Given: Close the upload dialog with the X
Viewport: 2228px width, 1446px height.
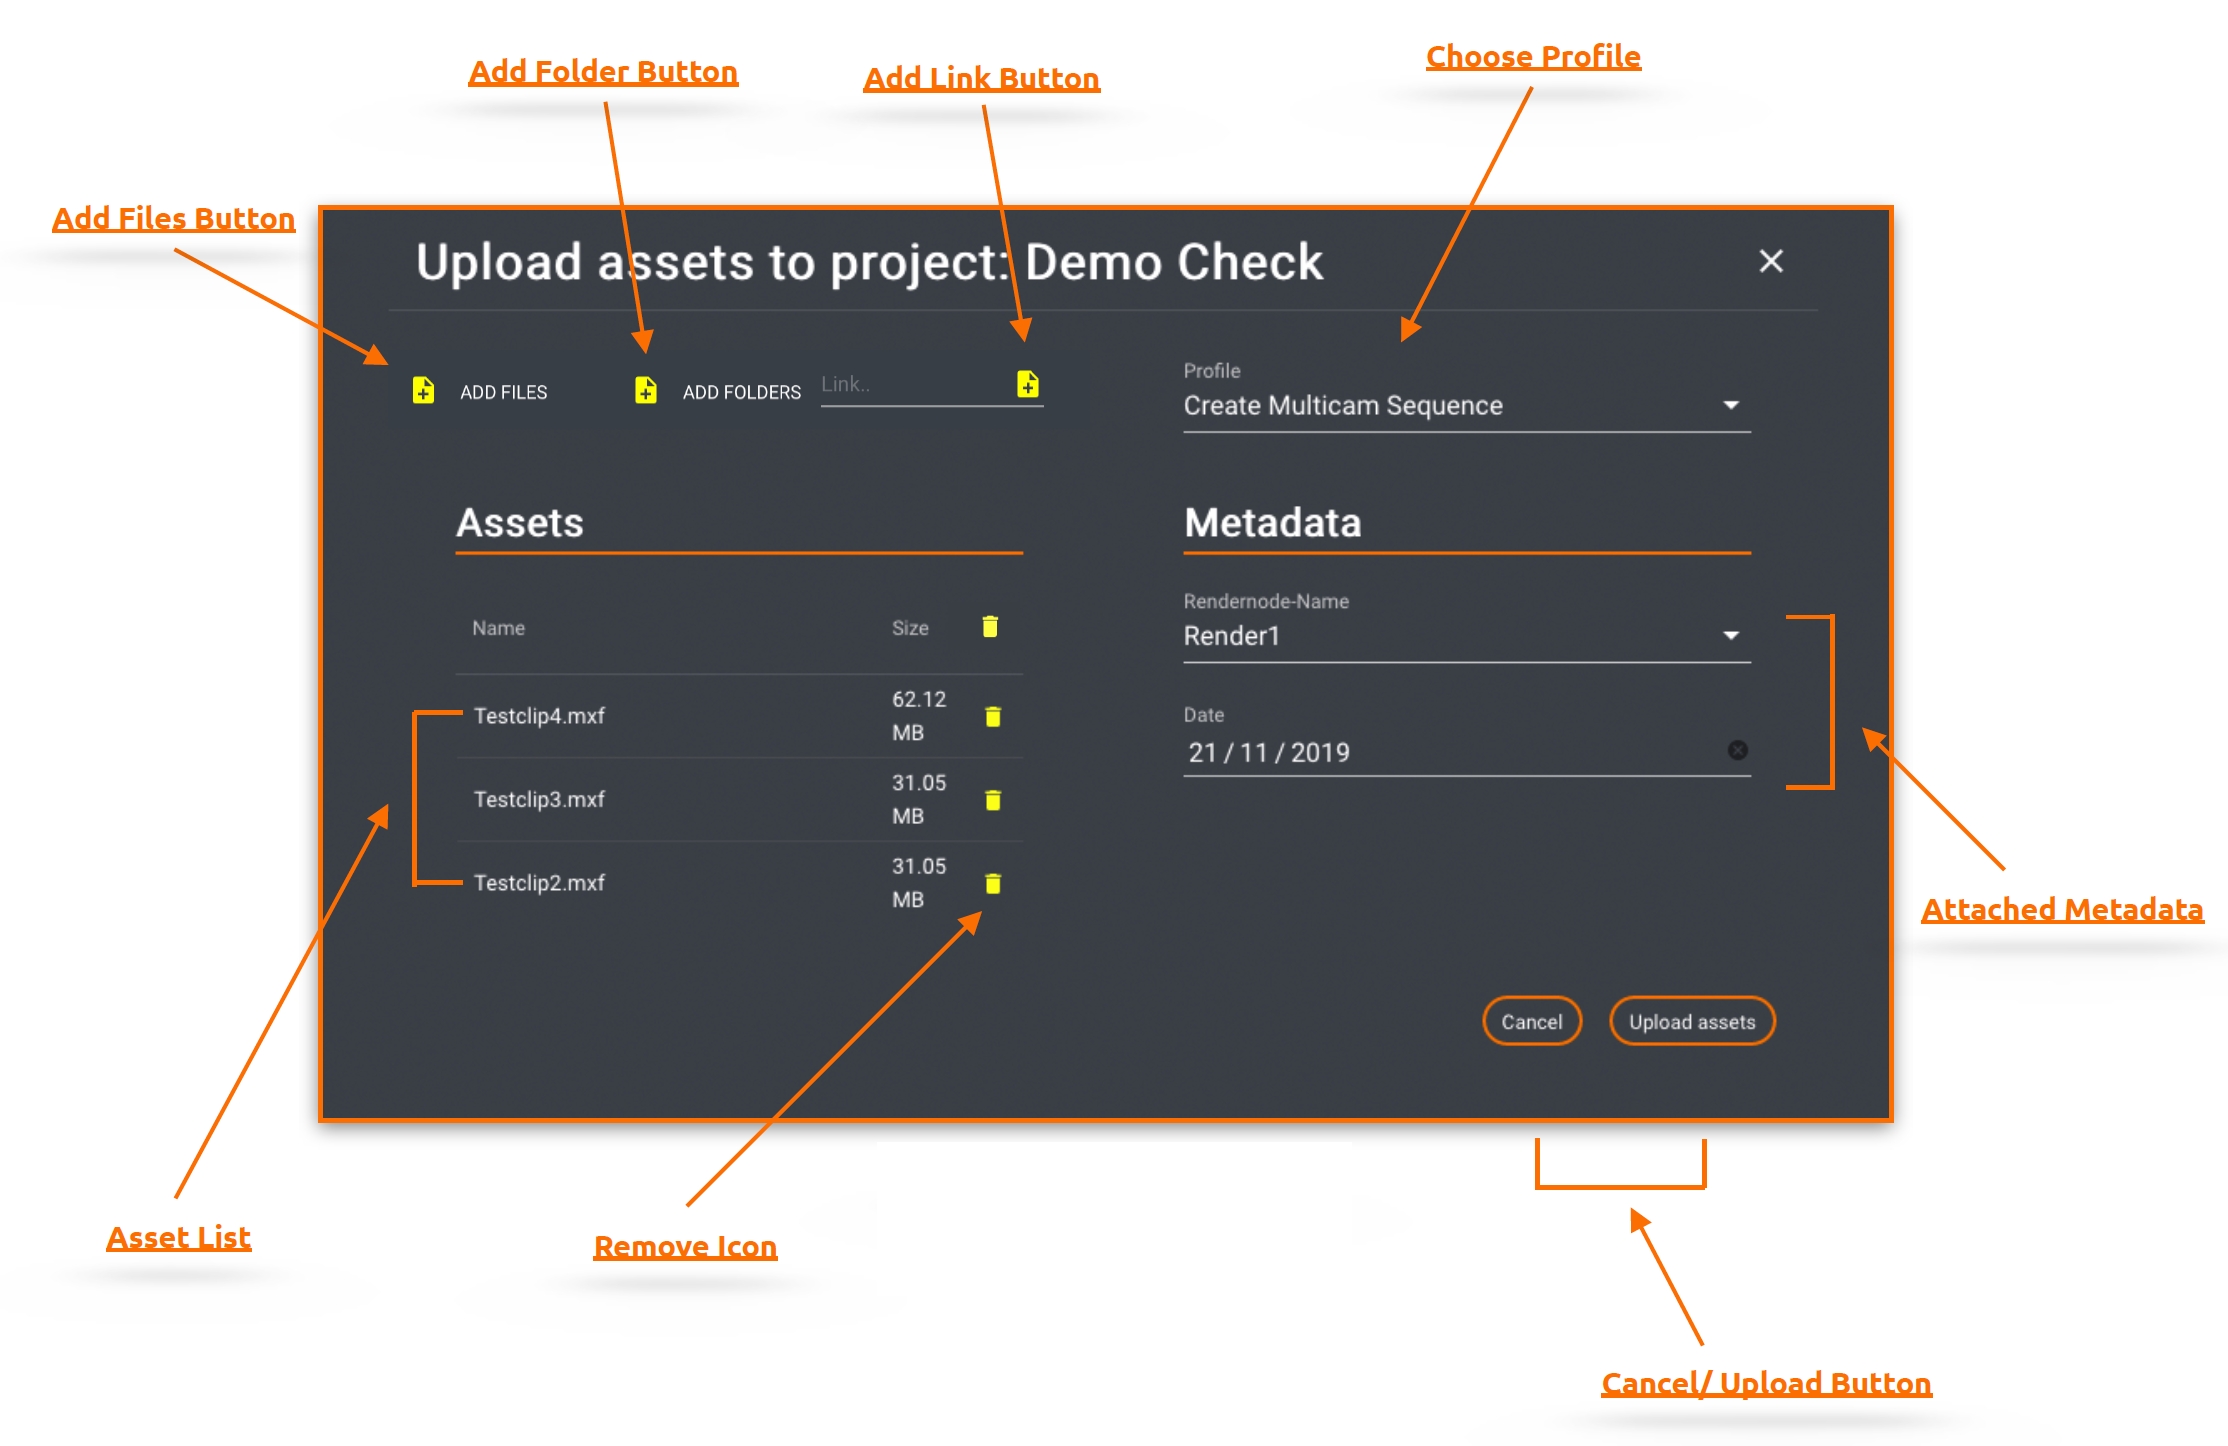Looking at the screenshot, I should coord(1771,261).
